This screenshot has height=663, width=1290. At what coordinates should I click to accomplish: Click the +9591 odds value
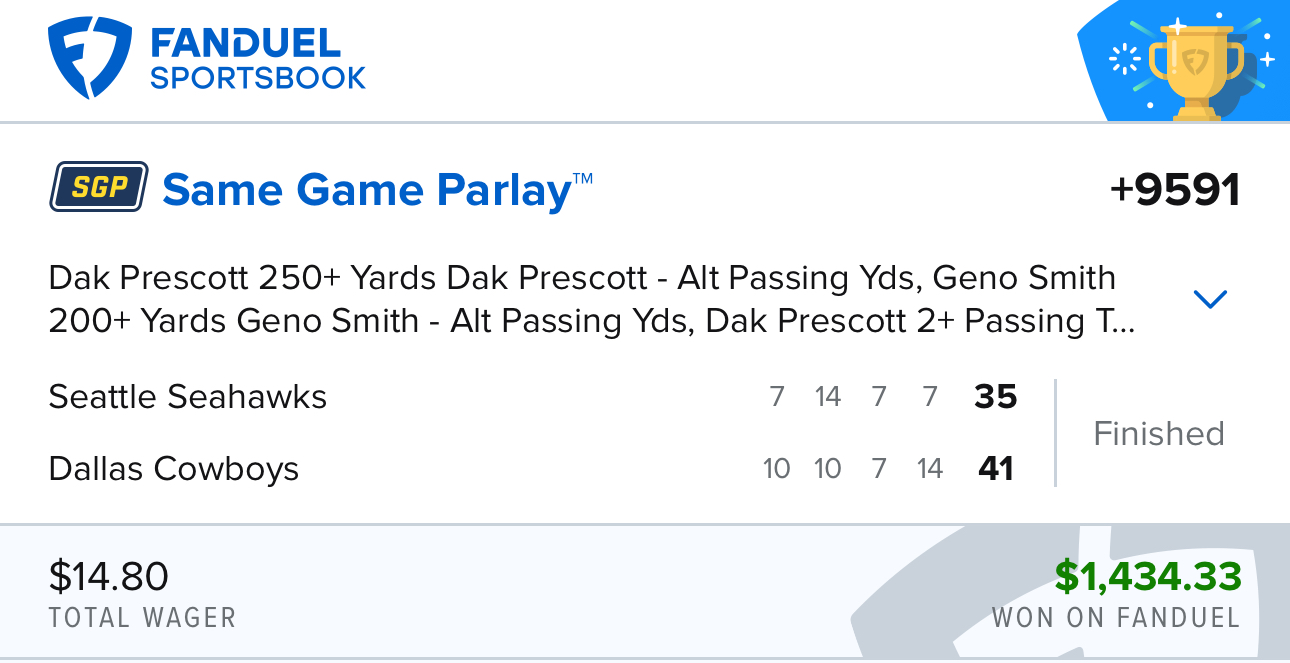point(1175,190)
